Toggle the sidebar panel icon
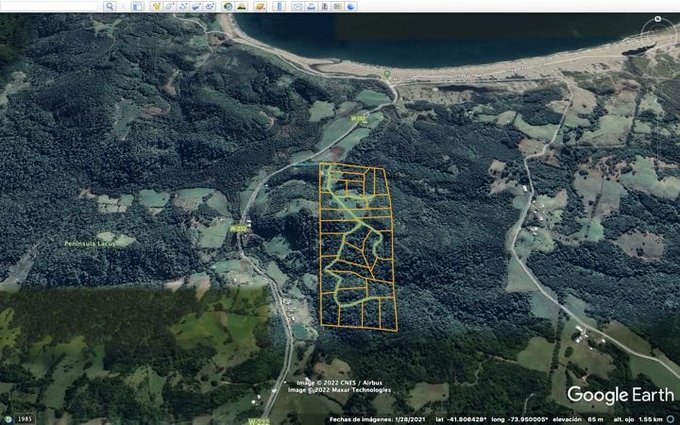This screenshot has width=680, height=425. [x=136, y=6]
